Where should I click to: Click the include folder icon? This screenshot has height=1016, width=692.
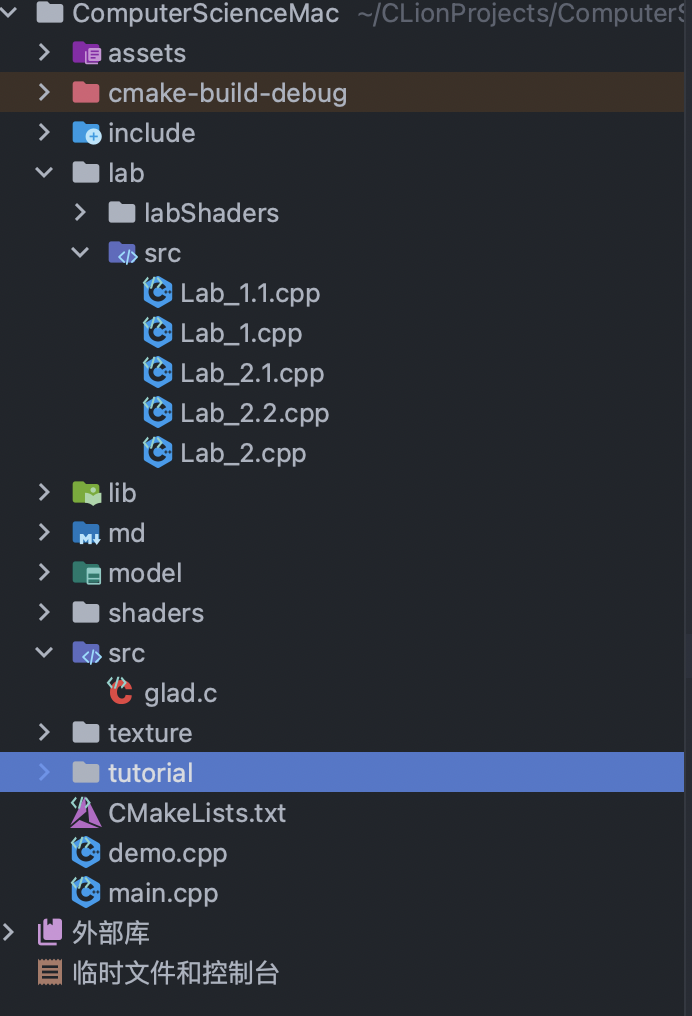[86, 133]
